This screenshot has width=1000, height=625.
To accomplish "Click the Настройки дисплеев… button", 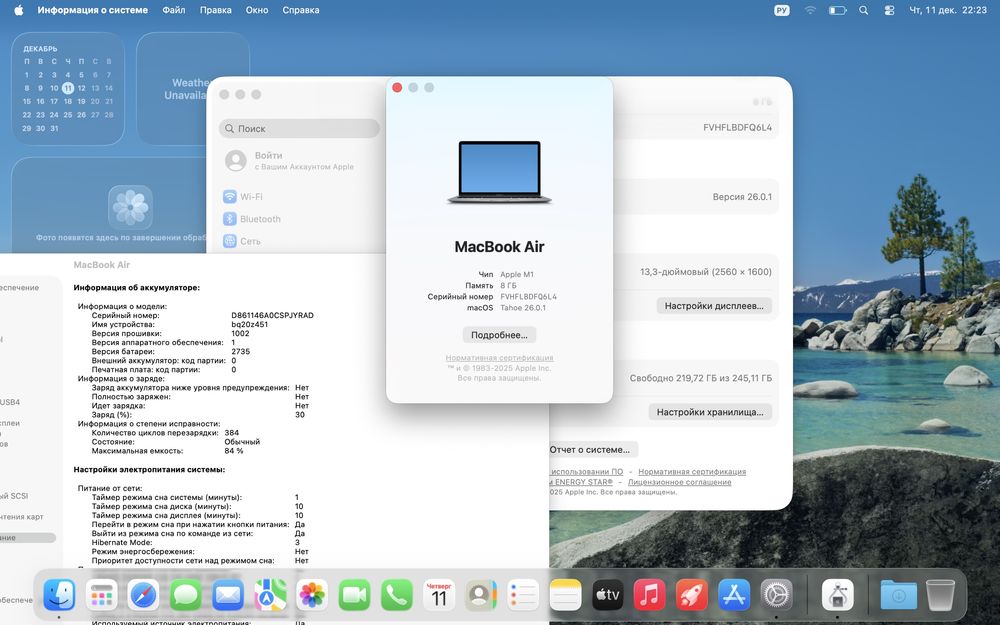I will (714, 305).
